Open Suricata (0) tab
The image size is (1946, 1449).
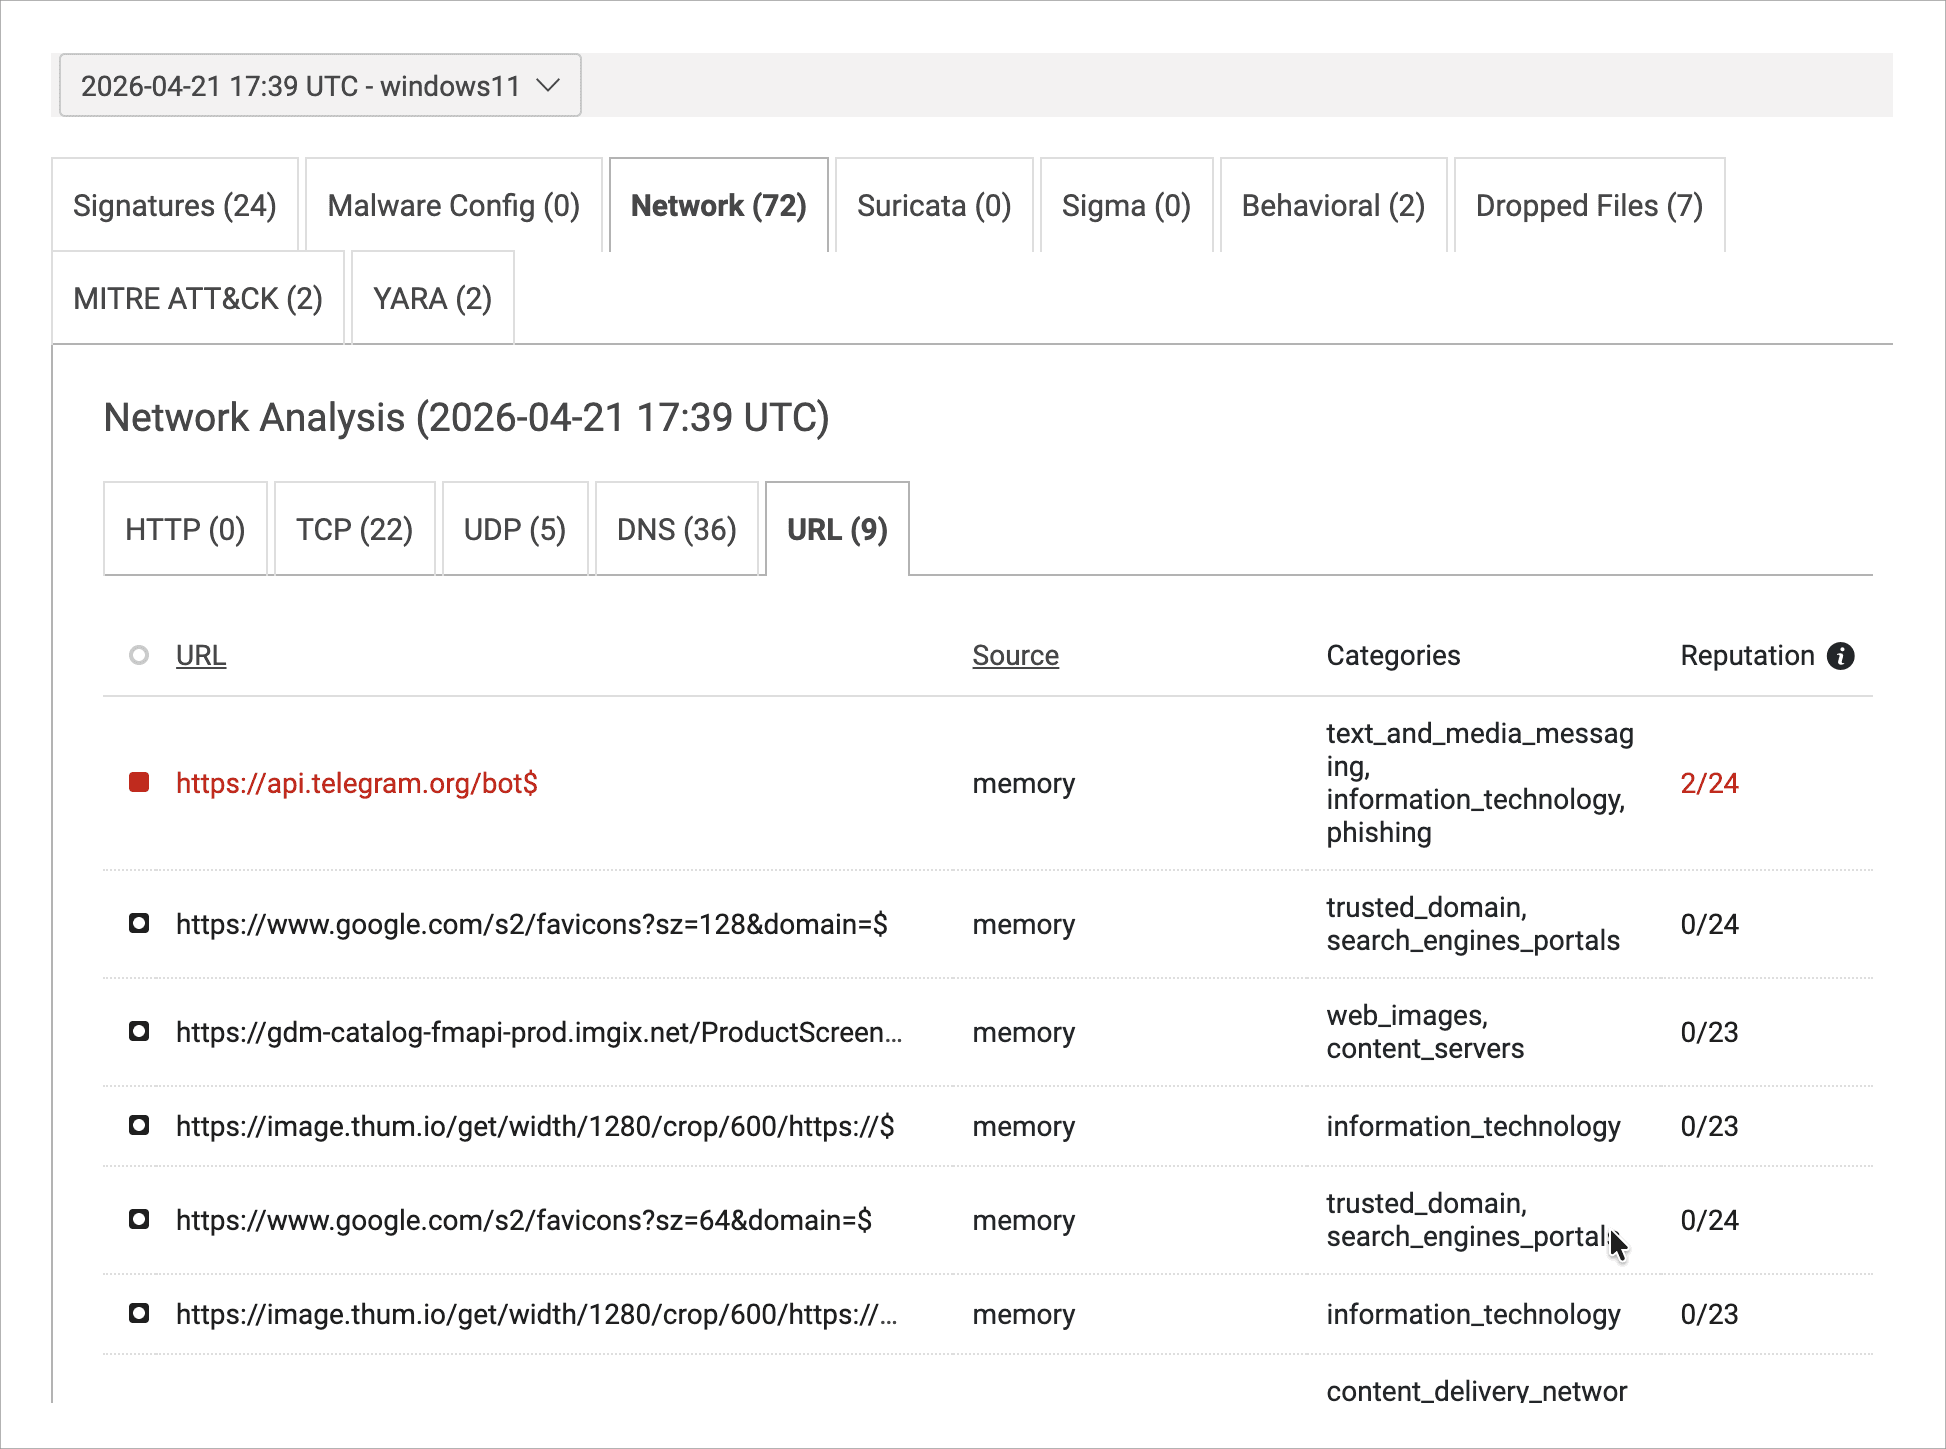934,205
